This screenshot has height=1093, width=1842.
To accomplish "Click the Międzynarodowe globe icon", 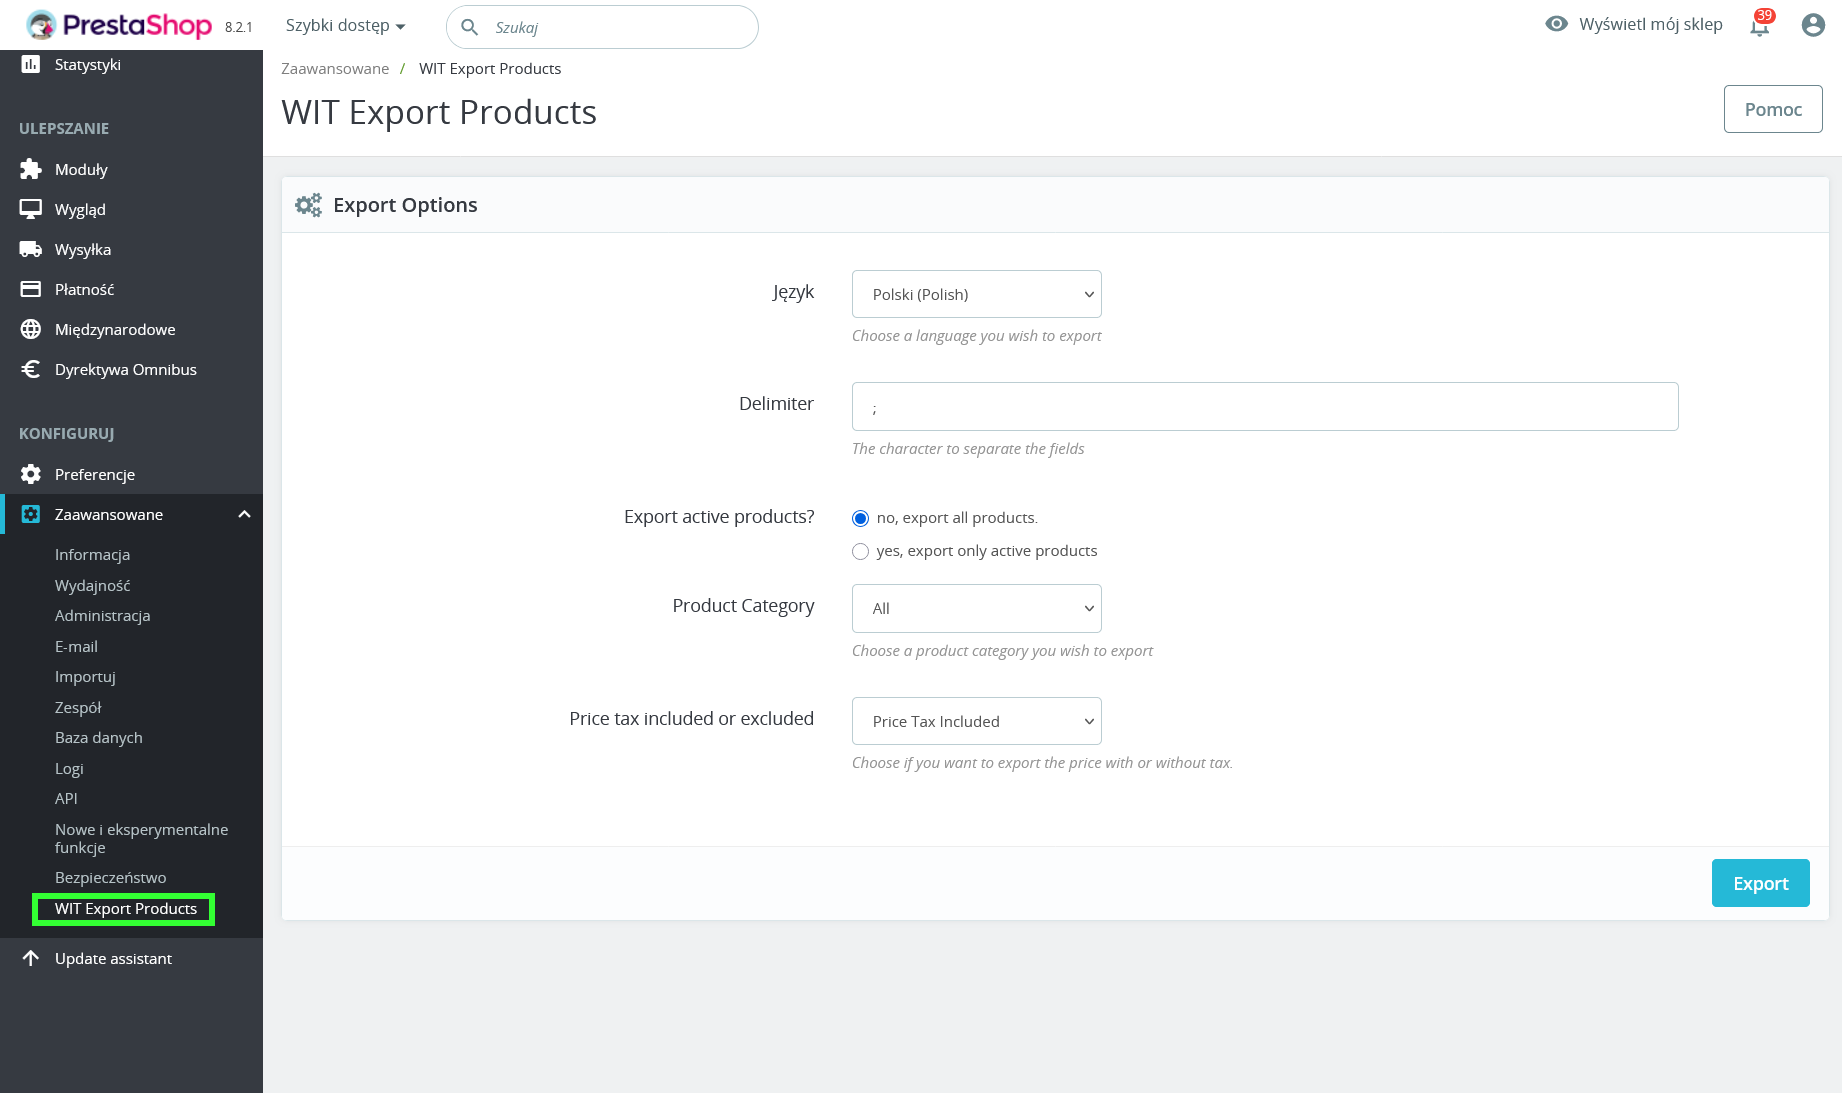I will click(31, 329).
